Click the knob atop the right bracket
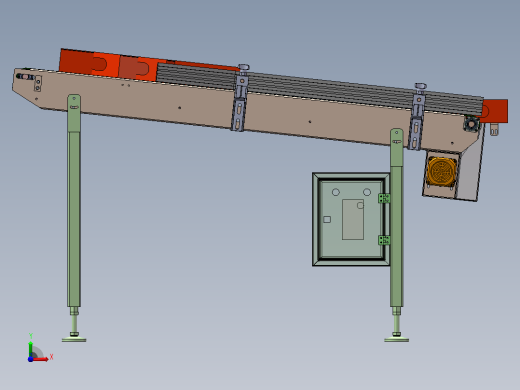Viewport: 520px width, 390px height. (x=420, y=86)
